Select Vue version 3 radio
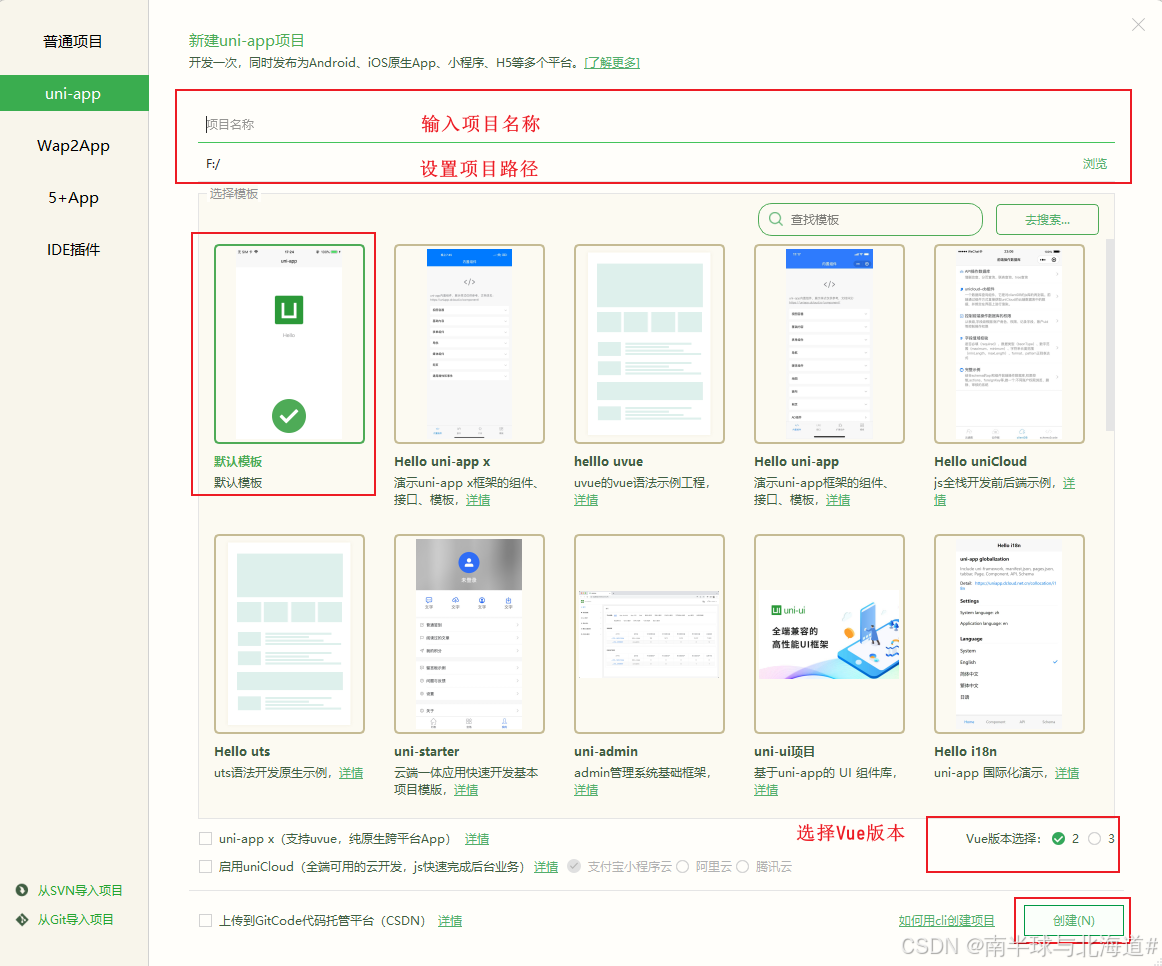Screen dimensions: 1162x966 (1095, 839)
